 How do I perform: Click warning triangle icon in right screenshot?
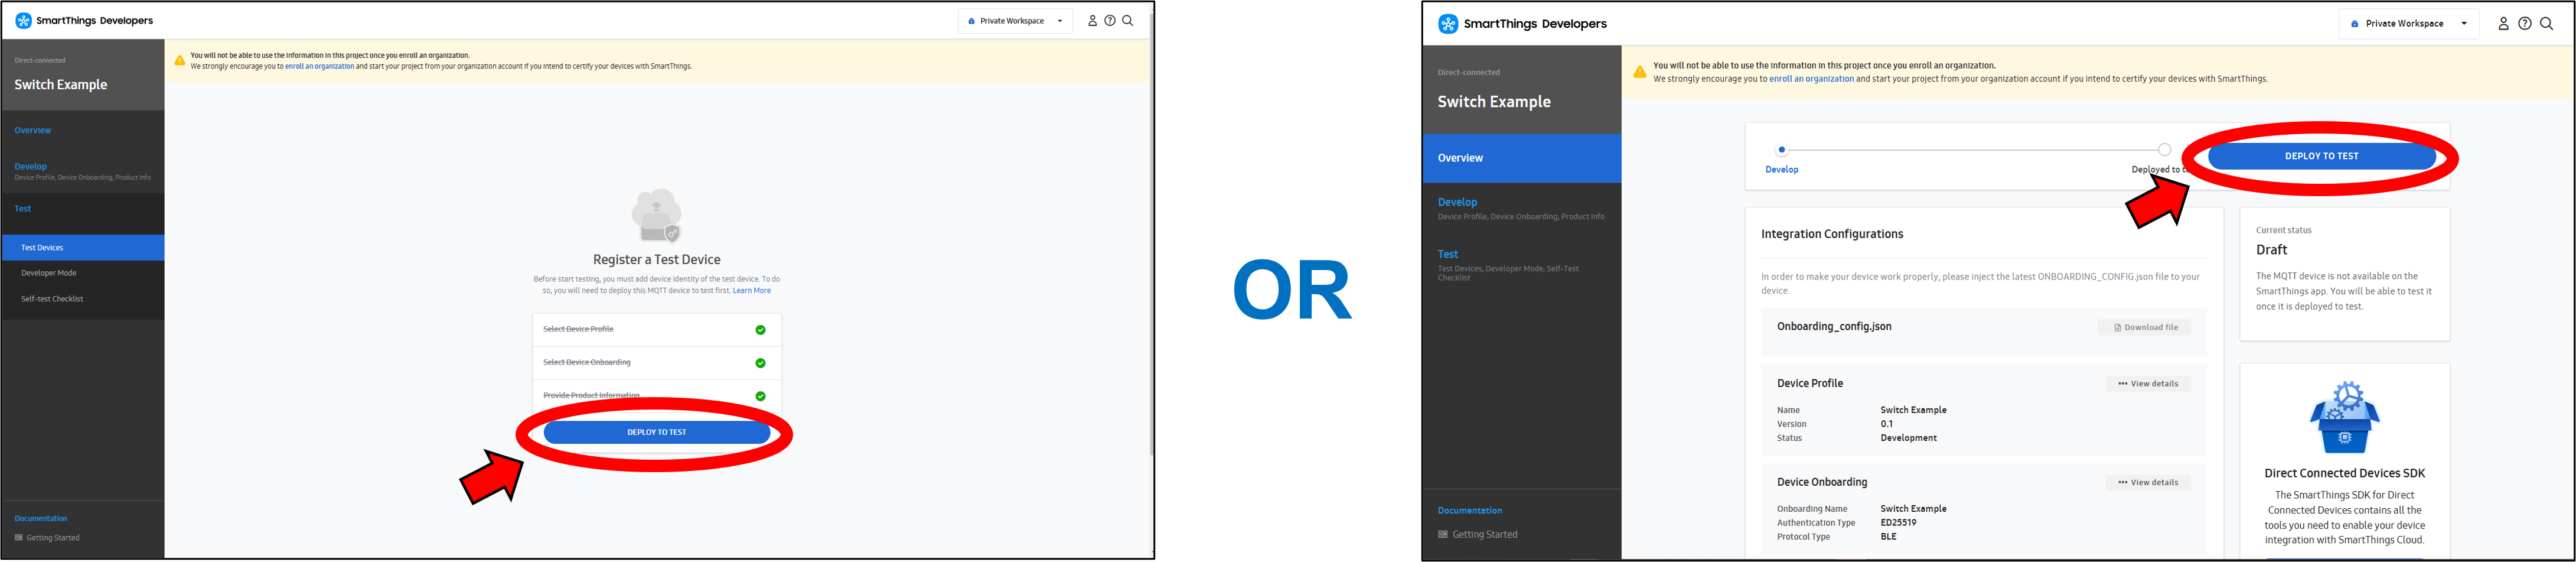1640,72
